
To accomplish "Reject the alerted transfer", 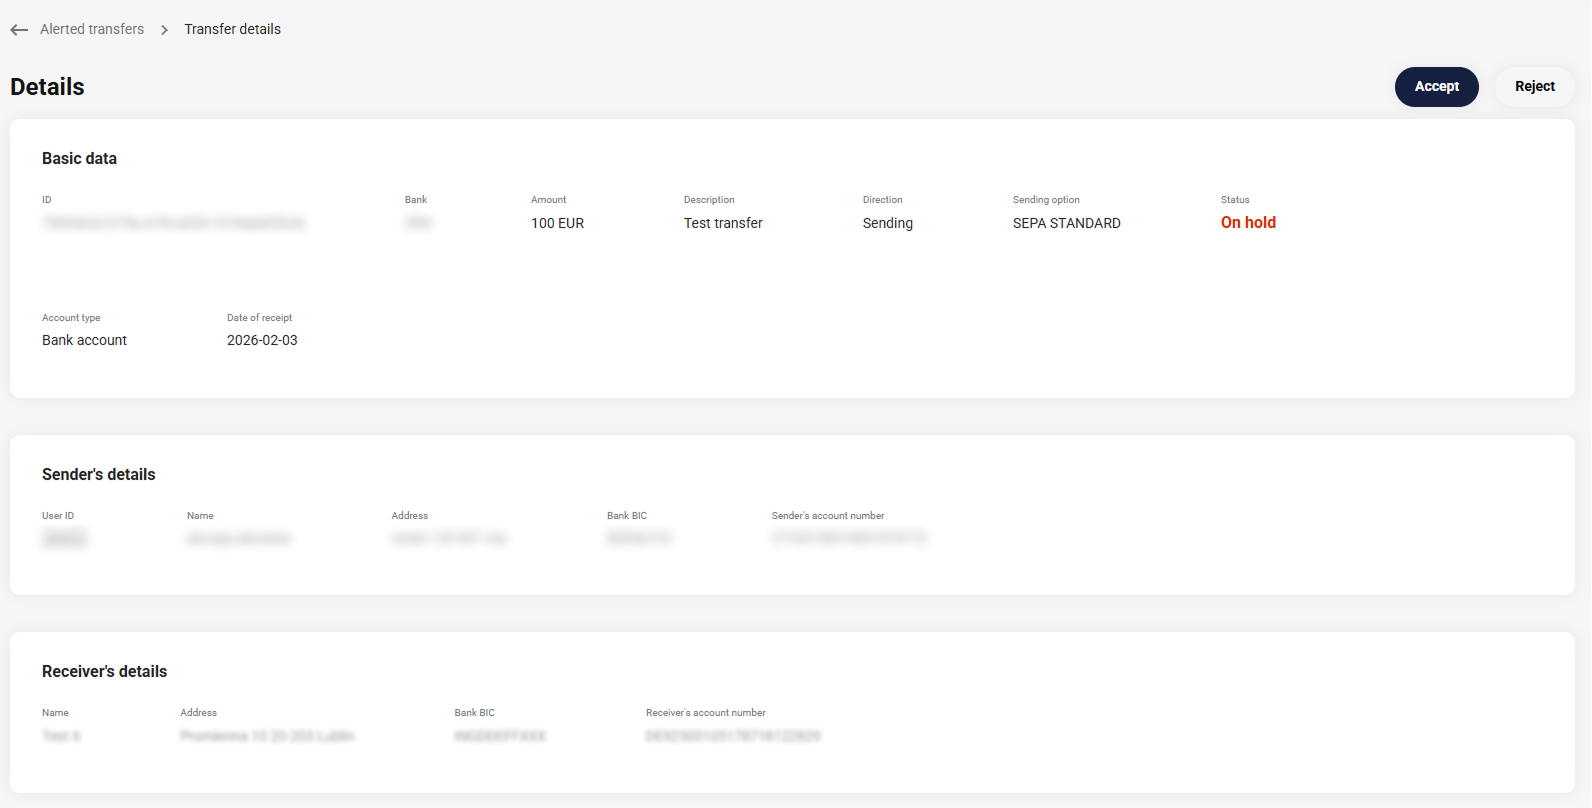I will [1534, 87].
